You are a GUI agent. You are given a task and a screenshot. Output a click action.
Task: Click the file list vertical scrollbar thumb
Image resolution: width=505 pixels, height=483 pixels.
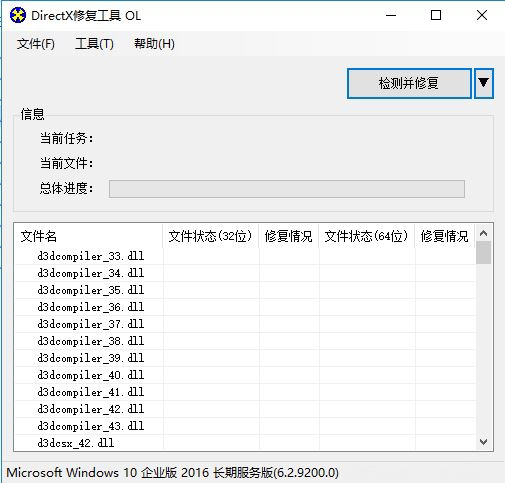click(x=483, y=253)
